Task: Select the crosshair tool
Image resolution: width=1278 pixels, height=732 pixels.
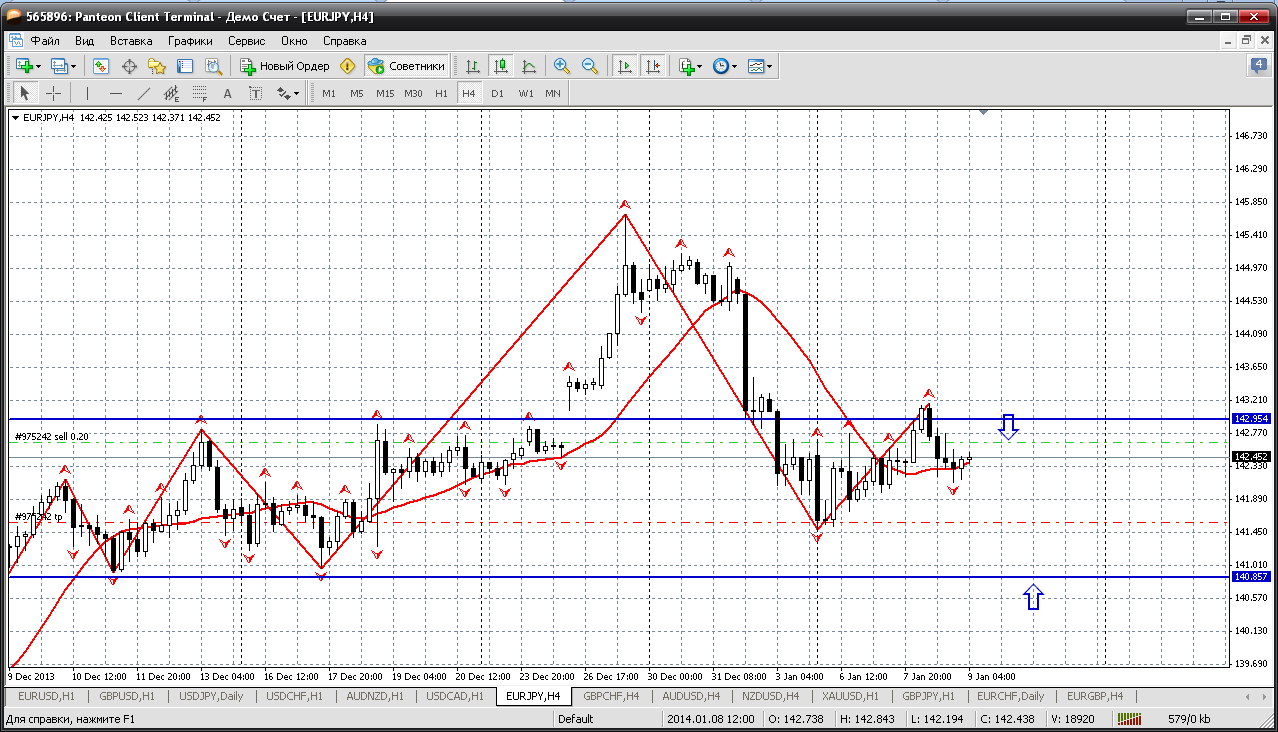Action: click(53, 93)
